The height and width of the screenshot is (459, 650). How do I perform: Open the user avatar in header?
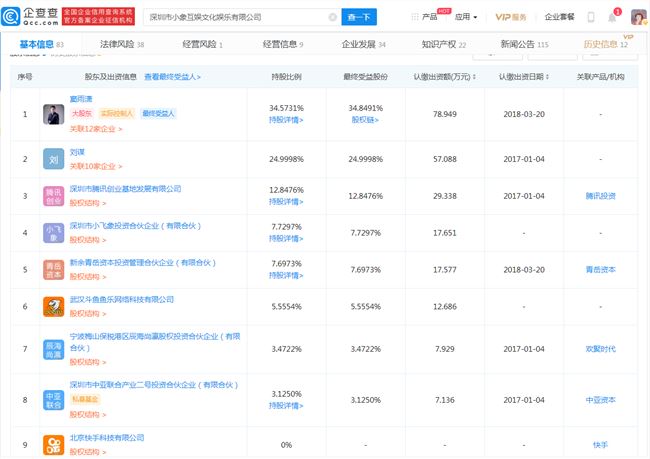tap(639, 17)
